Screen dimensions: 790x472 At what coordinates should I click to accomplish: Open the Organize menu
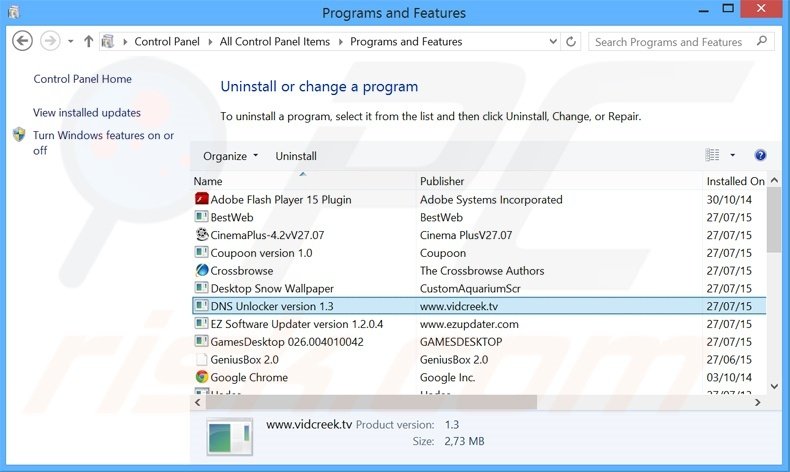coord(230,156)
